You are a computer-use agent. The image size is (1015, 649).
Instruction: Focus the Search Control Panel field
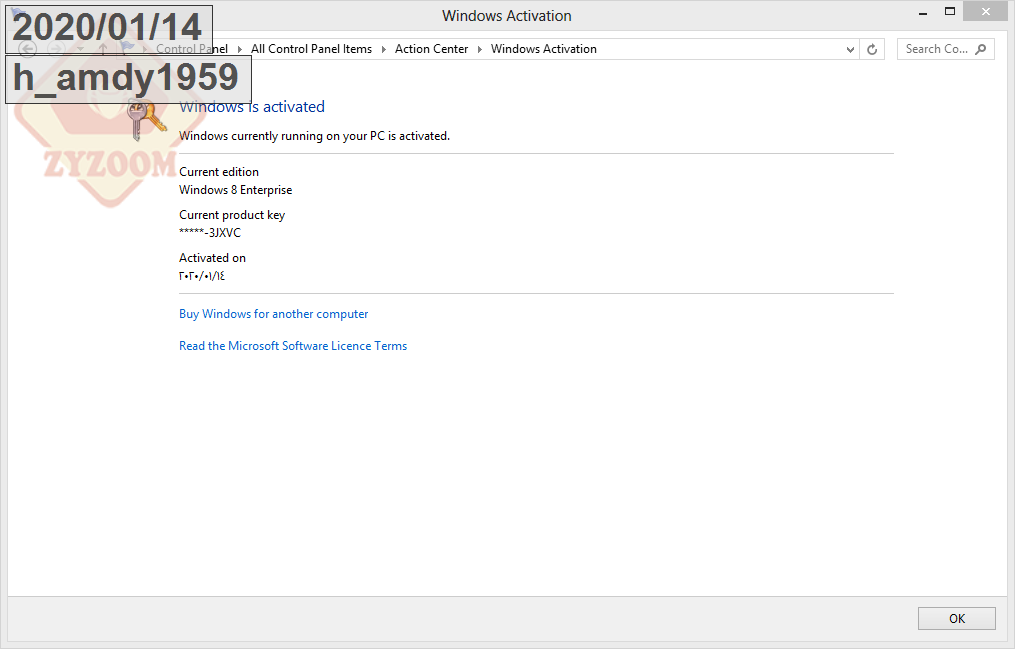(x=946, y=49)
